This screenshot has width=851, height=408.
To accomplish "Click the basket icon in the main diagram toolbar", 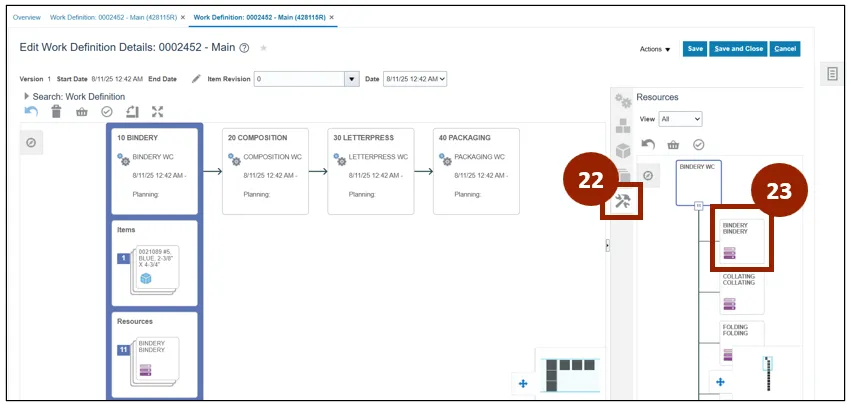I will pos(81,112).
